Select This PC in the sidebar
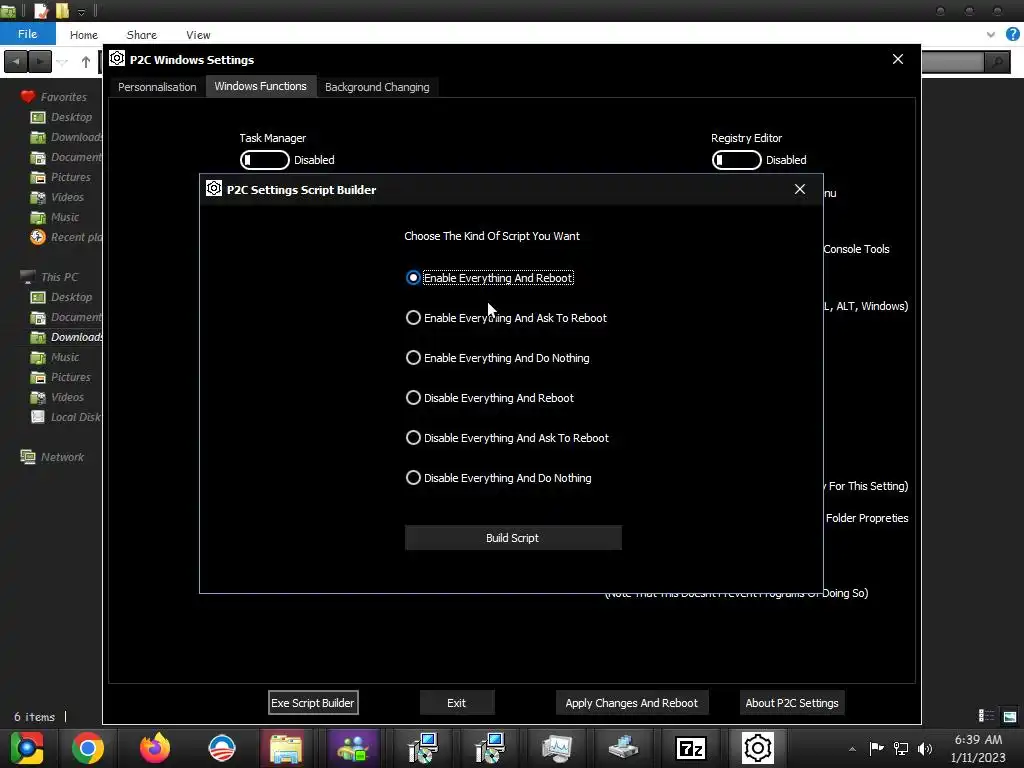This screenshot has width=1024, height=768. point(49,277)
